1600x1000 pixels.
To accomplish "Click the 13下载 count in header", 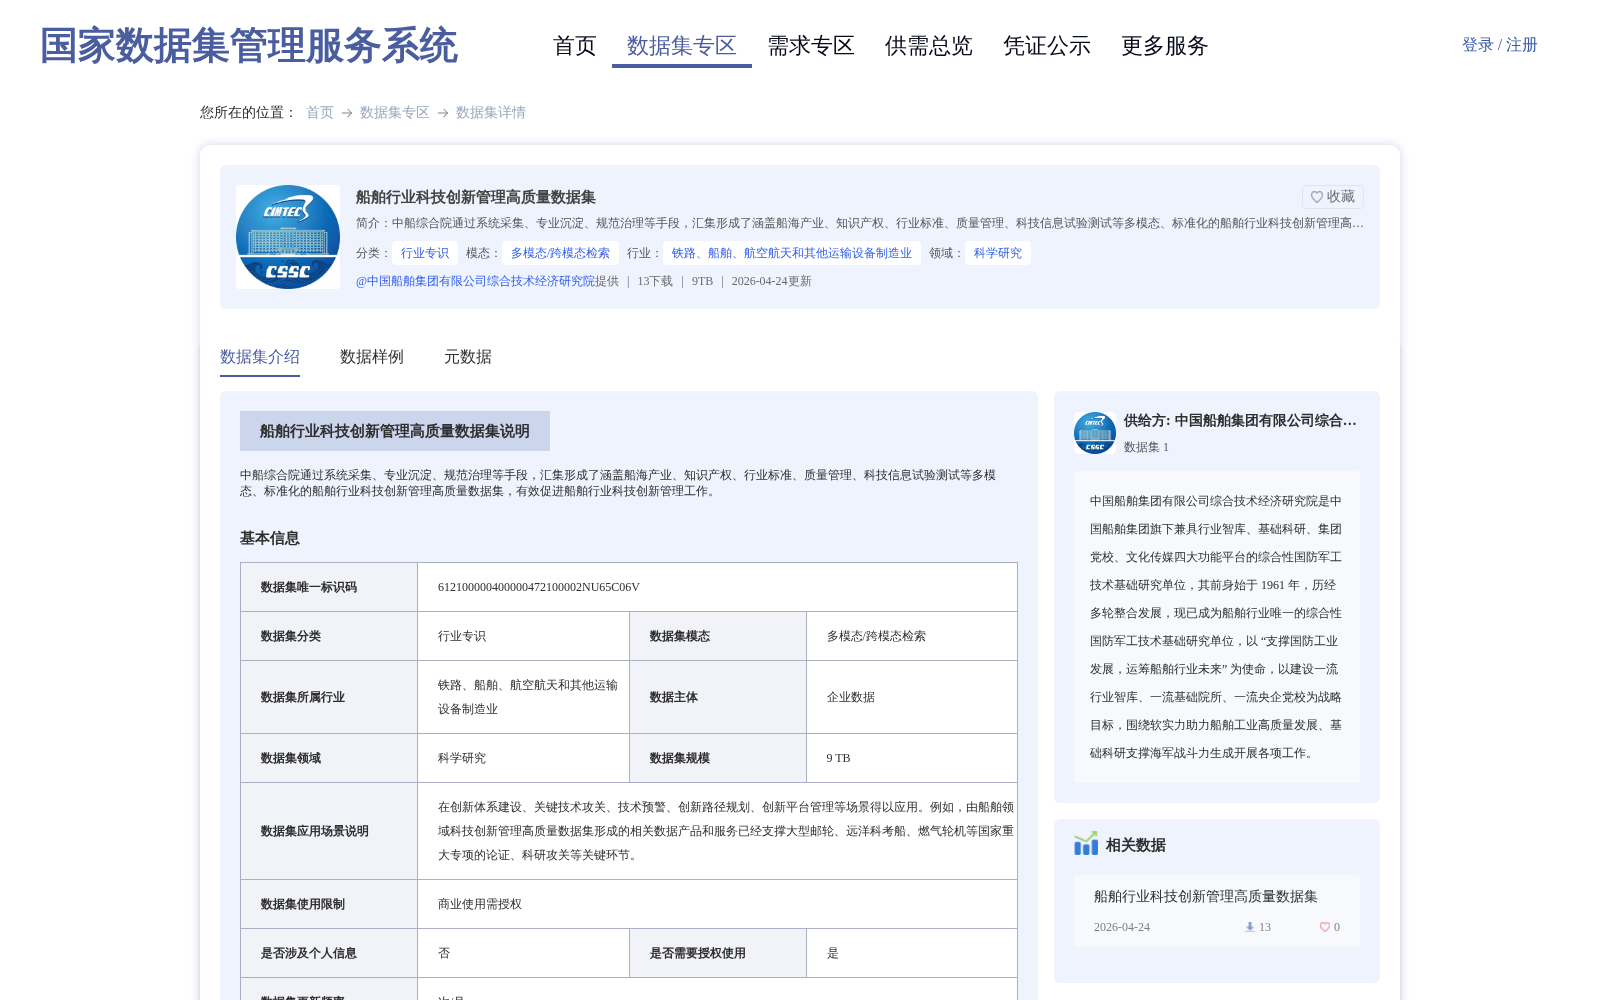I will pos(656,281).
